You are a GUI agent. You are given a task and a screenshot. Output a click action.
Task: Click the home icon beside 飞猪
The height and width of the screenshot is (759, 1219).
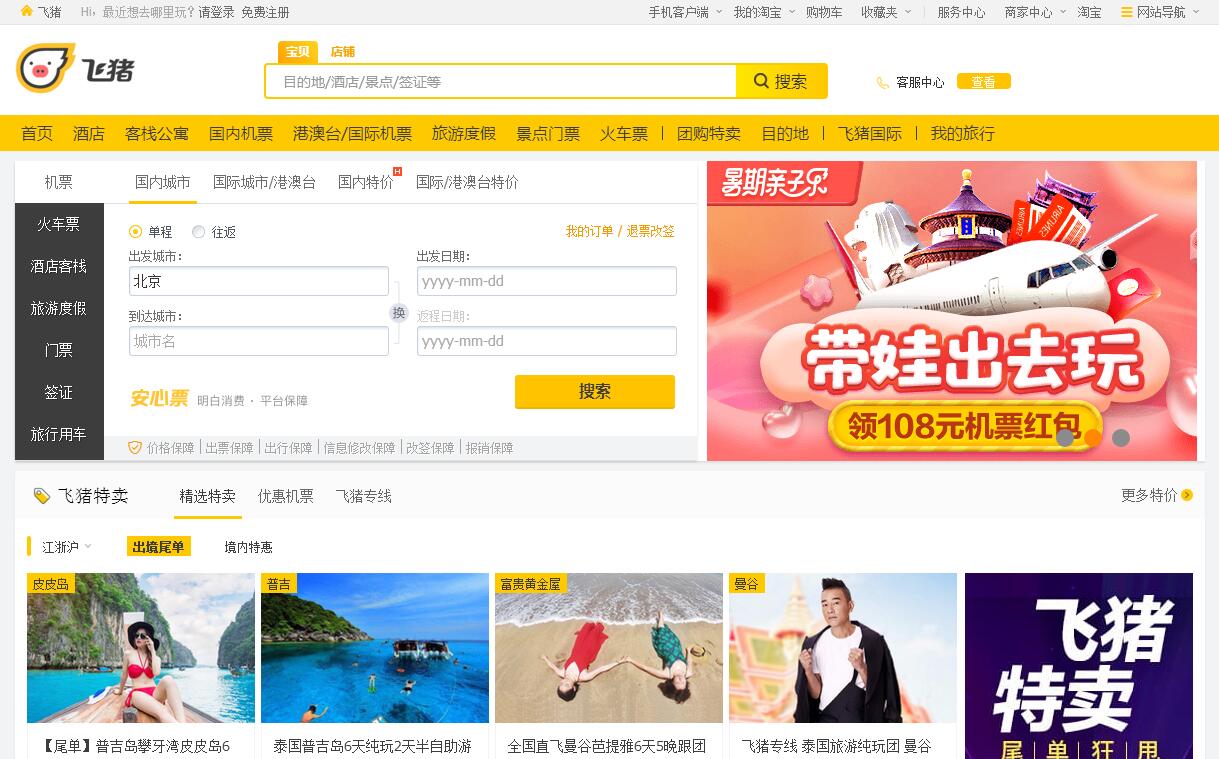(26, 12)
